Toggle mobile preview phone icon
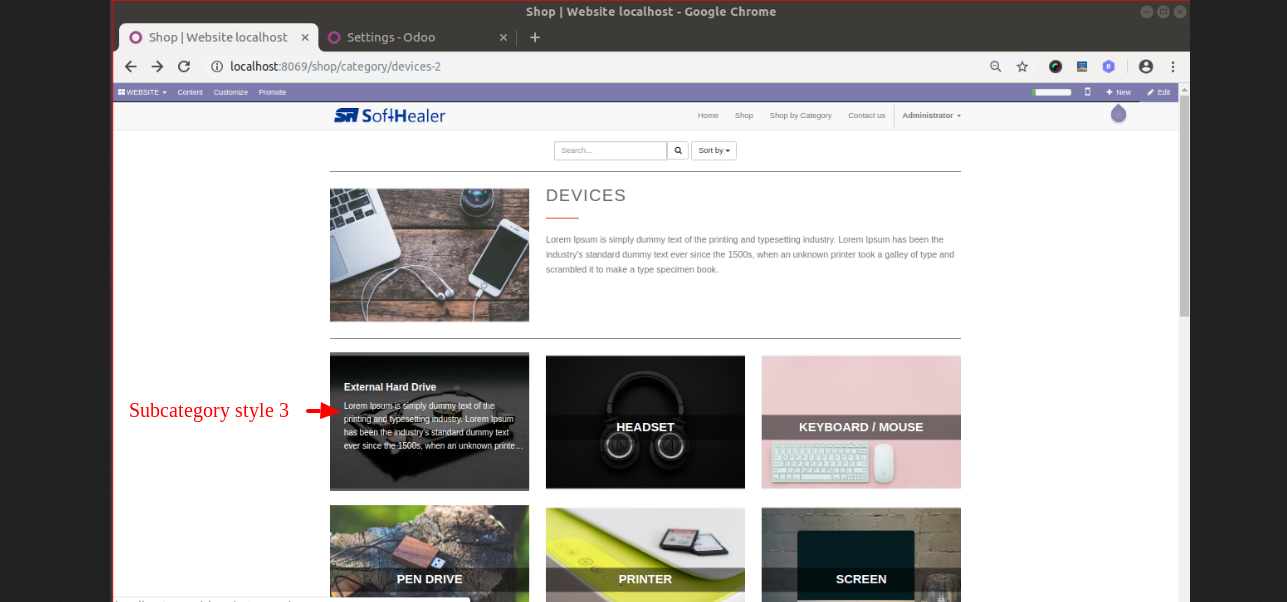The width and height of the screenshot is (1287, 602). (x=1088, y=92)
